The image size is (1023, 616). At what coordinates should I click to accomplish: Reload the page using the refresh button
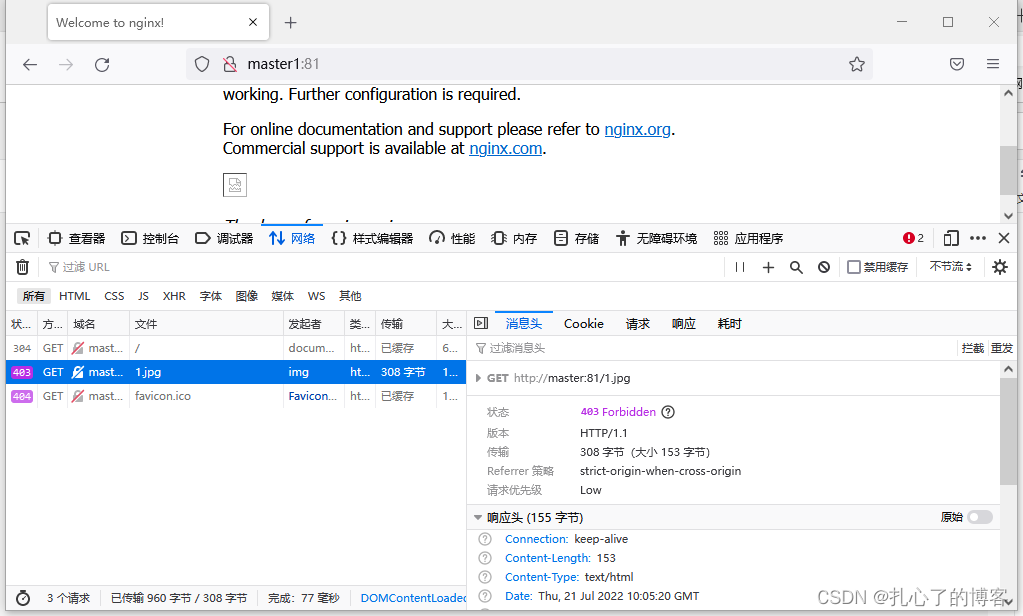click(x=102, y=64)
